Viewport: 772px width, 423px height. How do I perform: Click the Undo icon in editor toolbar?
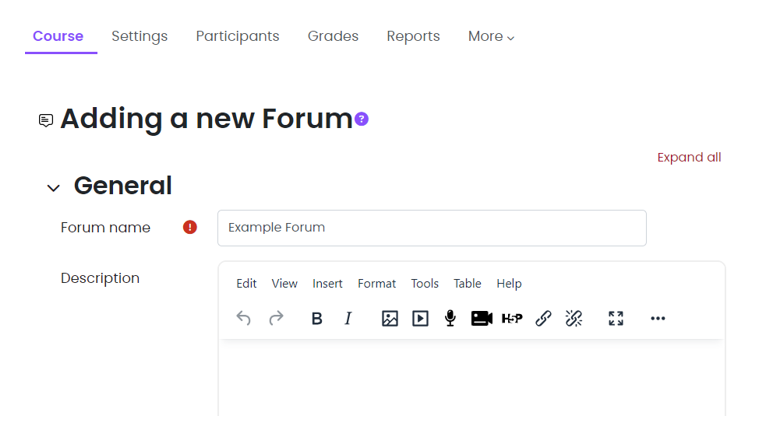tap(243, 318)
